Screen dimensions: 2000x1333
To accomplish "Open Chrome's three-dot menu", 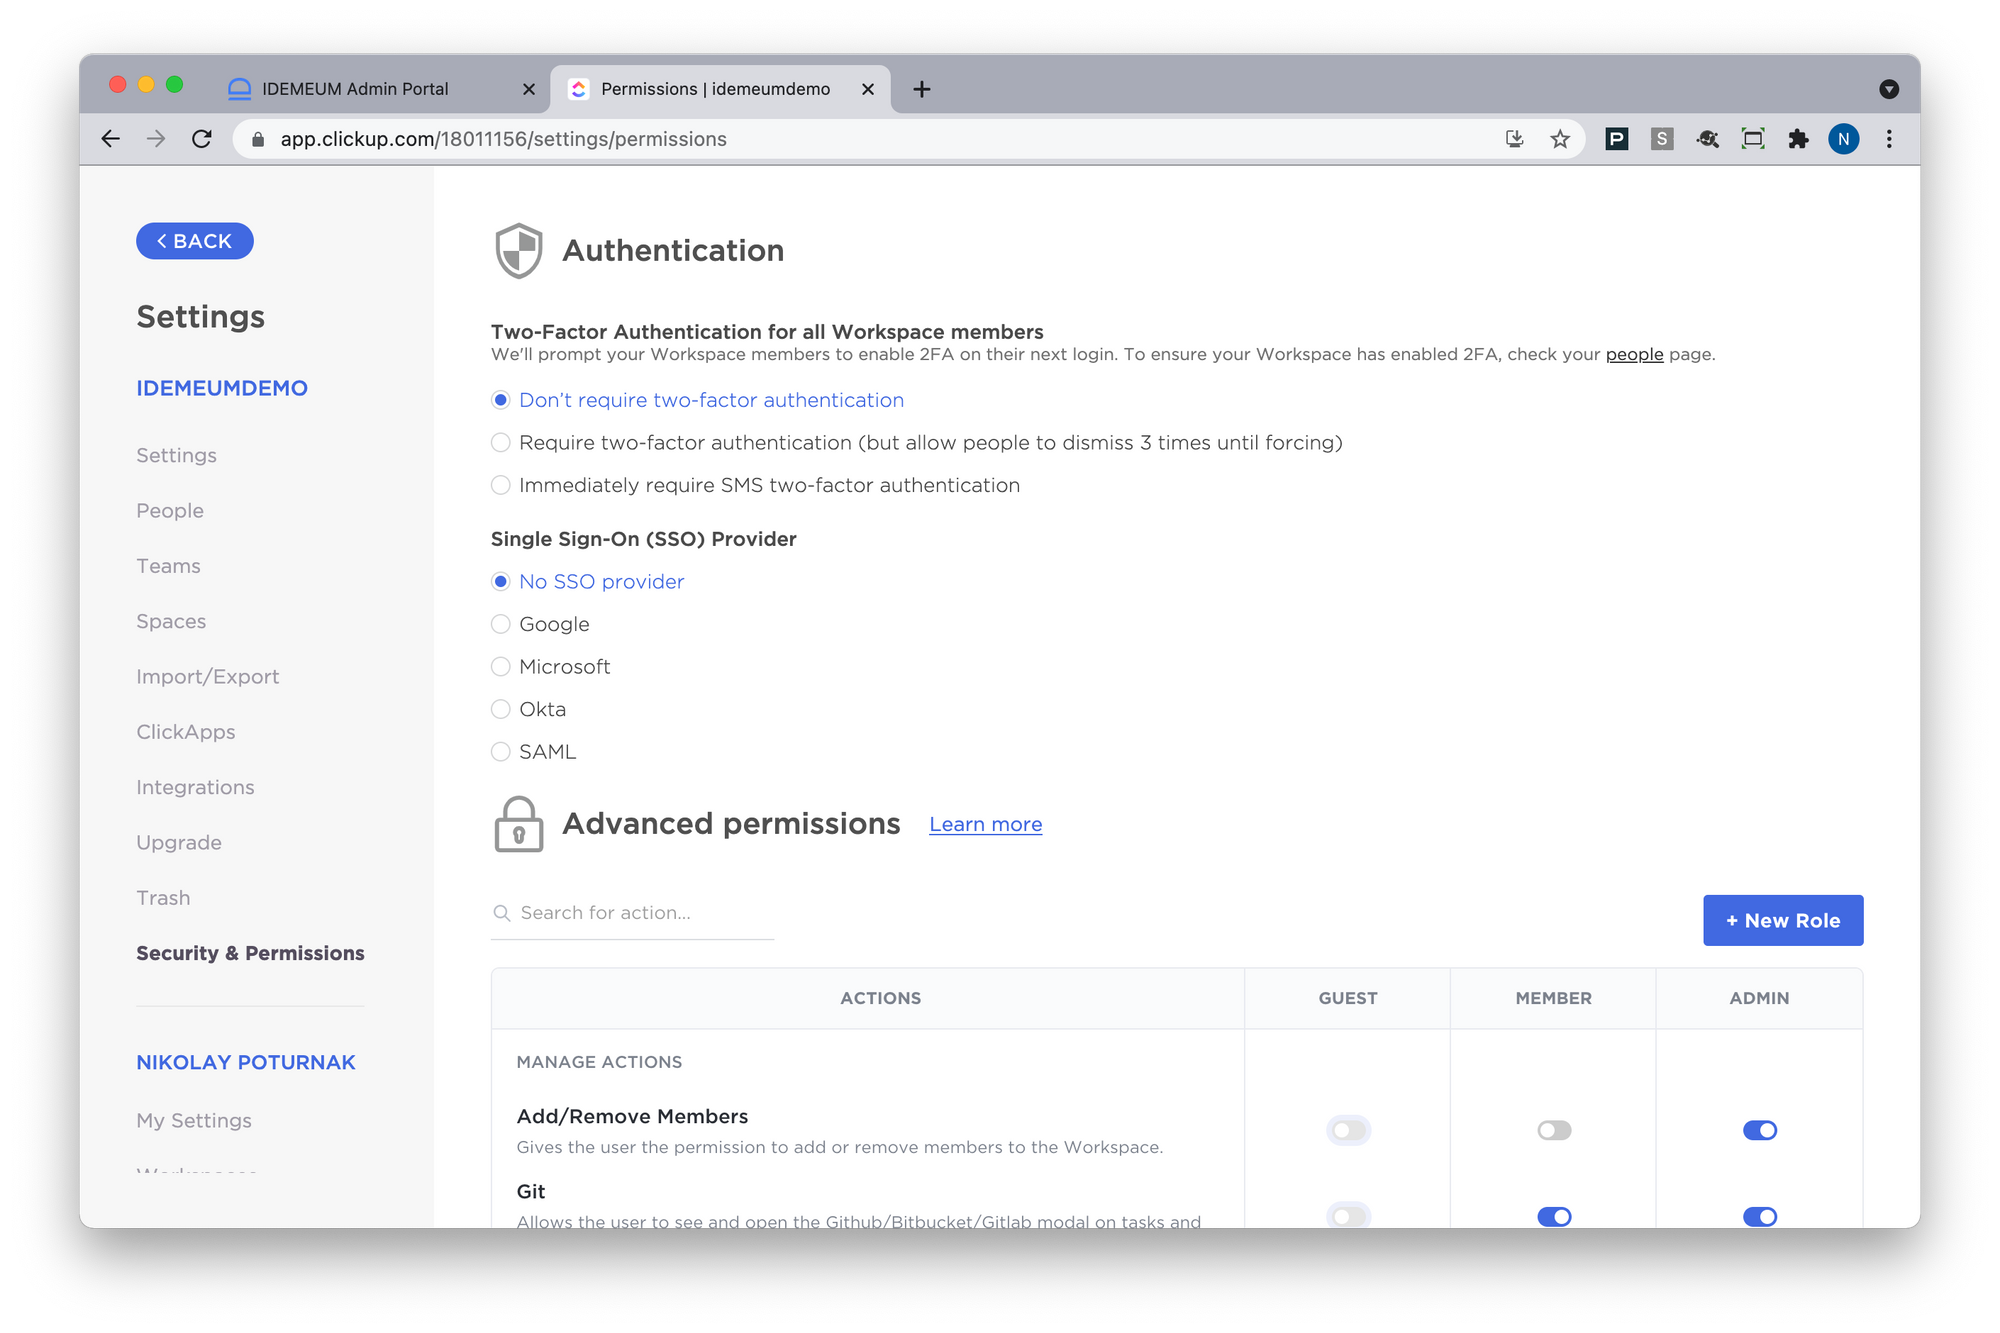I will point(1889,139).
